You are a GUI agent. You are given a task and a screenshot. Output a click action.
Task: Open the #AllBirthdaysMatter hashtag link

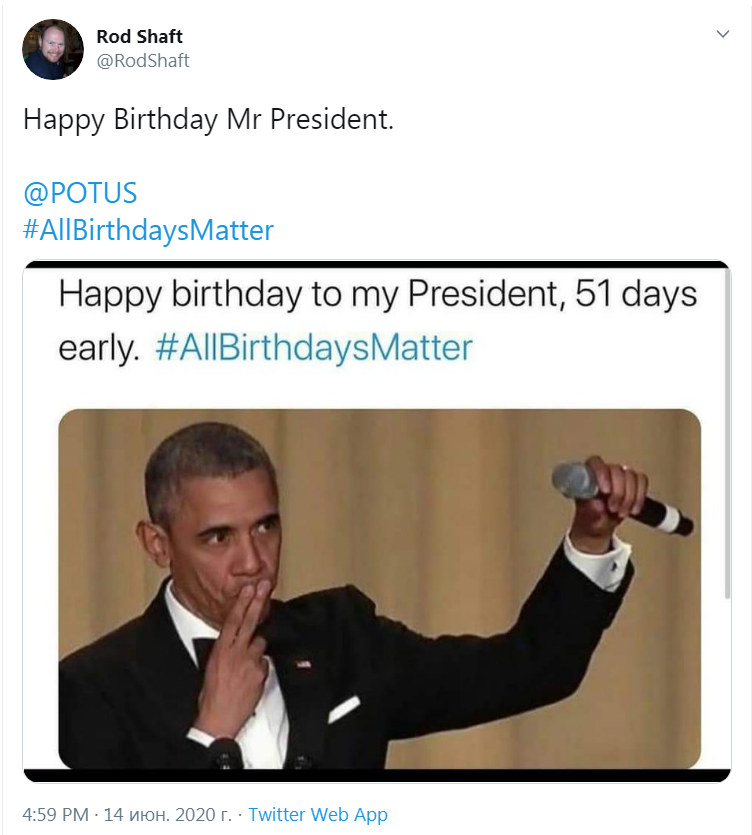click(148, 230)
